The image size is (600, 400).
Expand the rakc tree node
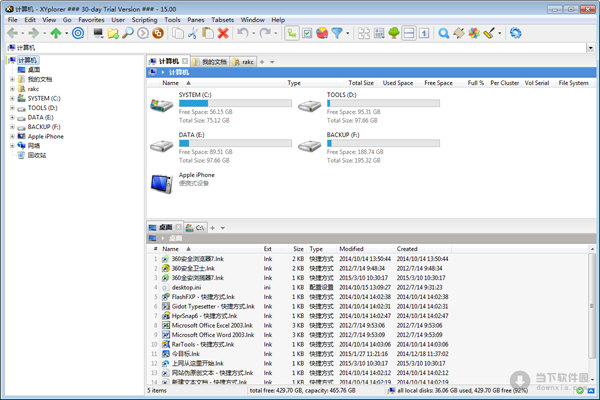[x=12, y=89]
